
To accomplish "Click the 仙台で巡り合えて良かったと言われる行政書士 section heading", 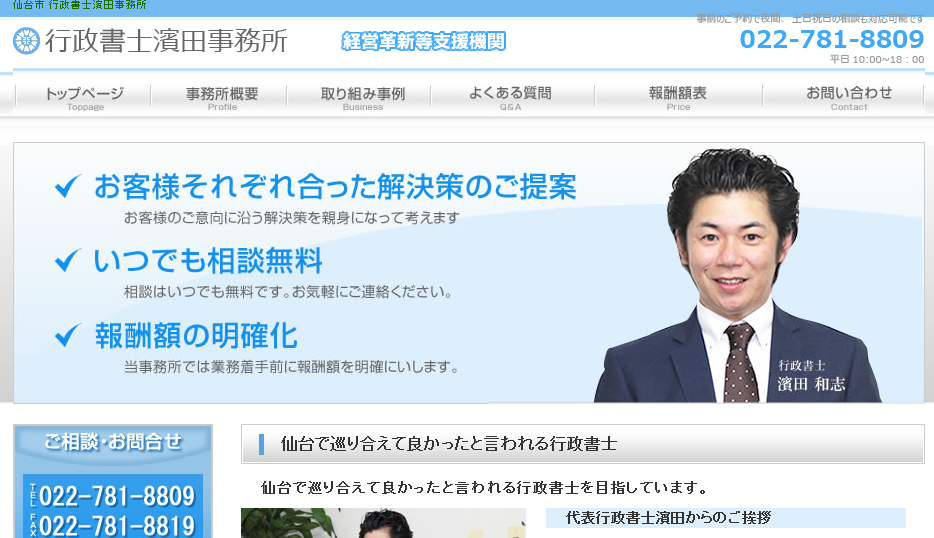I will tap(449, 444).
